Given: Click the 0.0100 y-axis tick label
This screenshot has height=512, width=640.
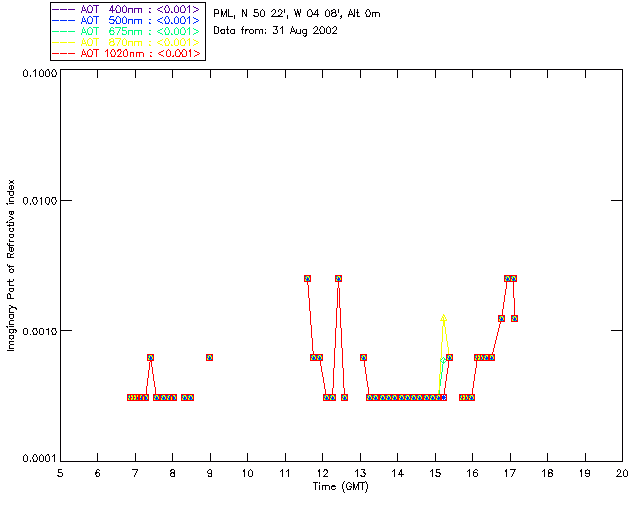Looking at the screenshot, I should click(x=40, y=201).
